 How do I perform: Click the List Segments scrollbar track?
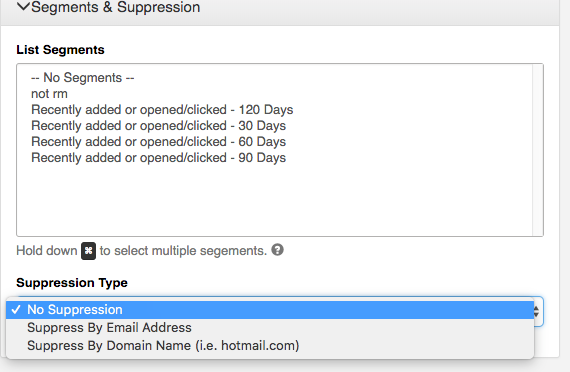tap(537, 150)
